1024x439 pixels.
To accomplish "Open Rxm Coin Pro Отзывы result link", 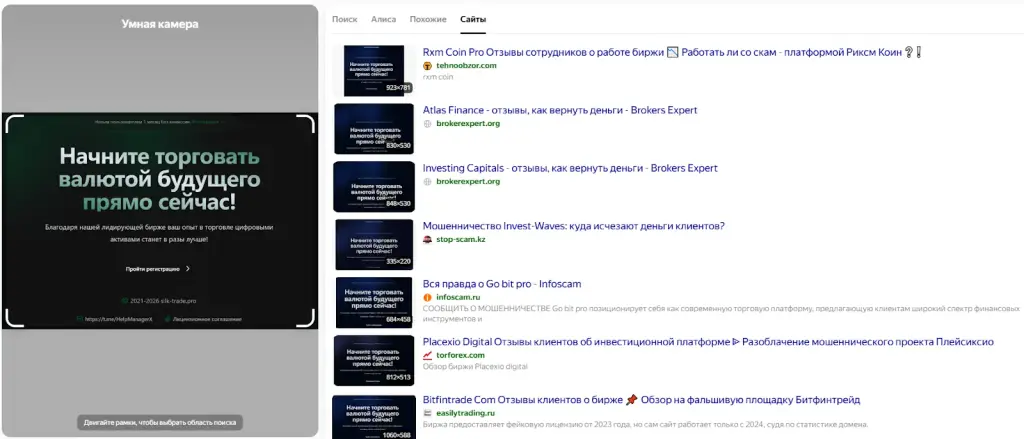I will coord(671,52).
